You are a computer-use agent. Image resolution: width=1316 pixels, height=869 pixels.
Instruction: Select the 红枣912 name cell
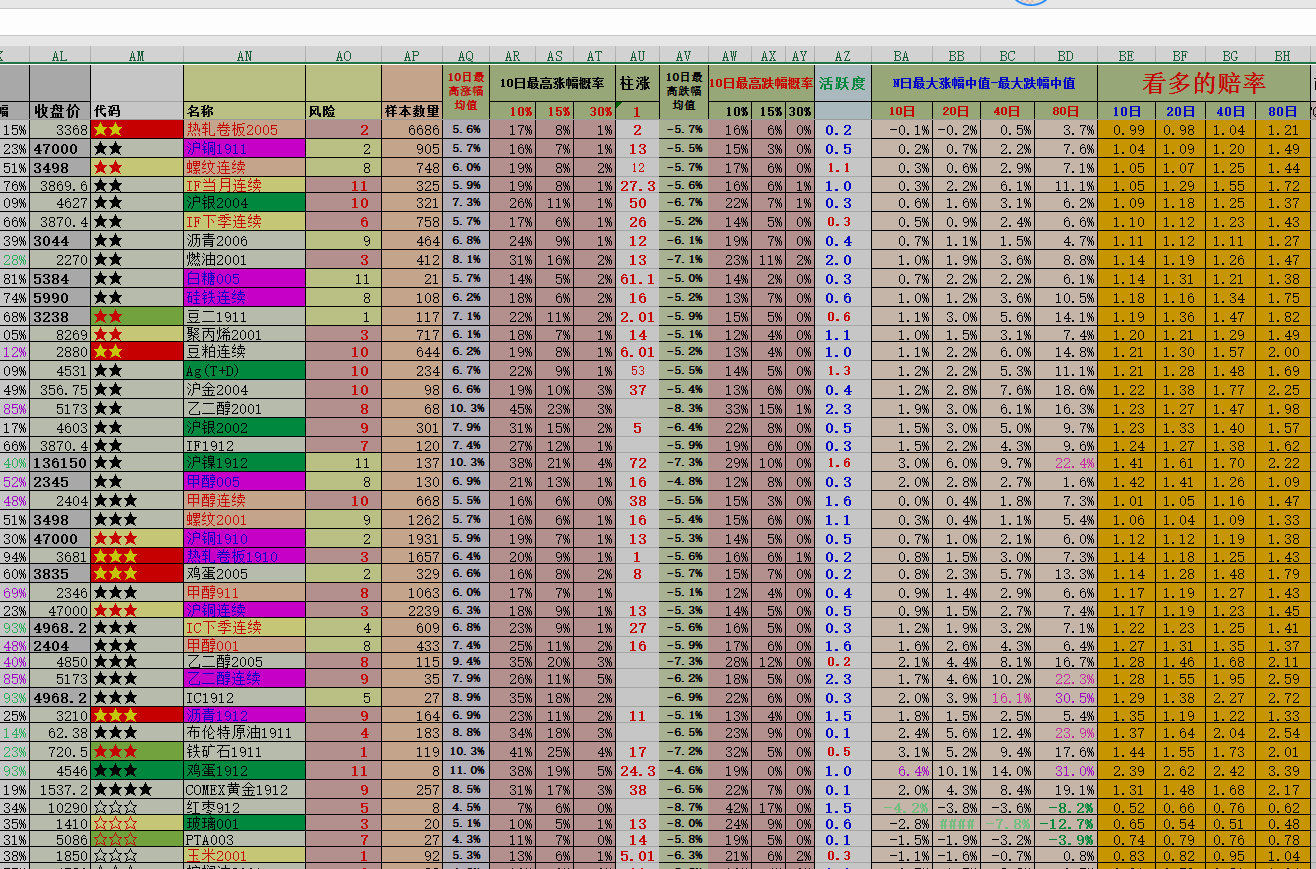click(244, 807)
